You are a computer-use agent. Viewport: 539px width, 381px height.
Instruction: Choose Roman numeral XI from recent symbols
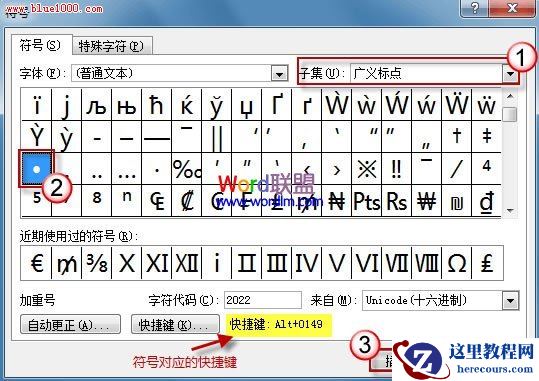tap(156, 263)
